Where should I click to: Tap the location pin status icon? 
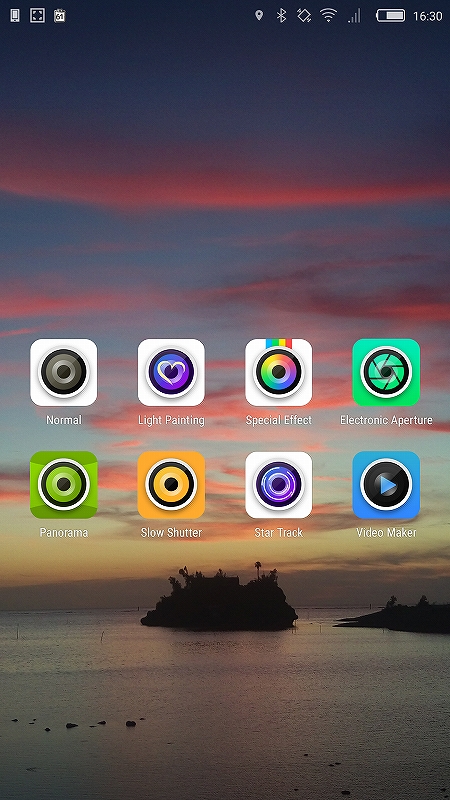point(259,16)
